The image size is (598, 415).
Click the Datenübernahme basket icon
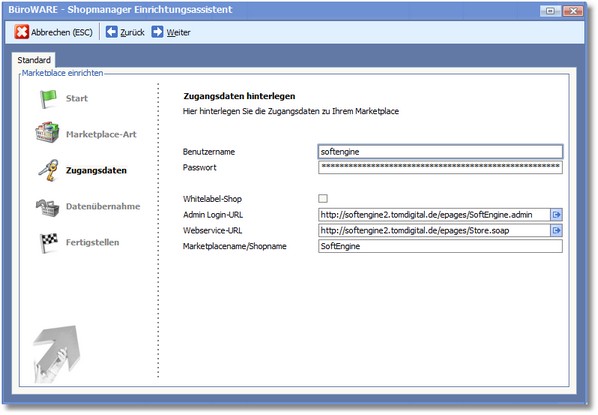[48, 207]
